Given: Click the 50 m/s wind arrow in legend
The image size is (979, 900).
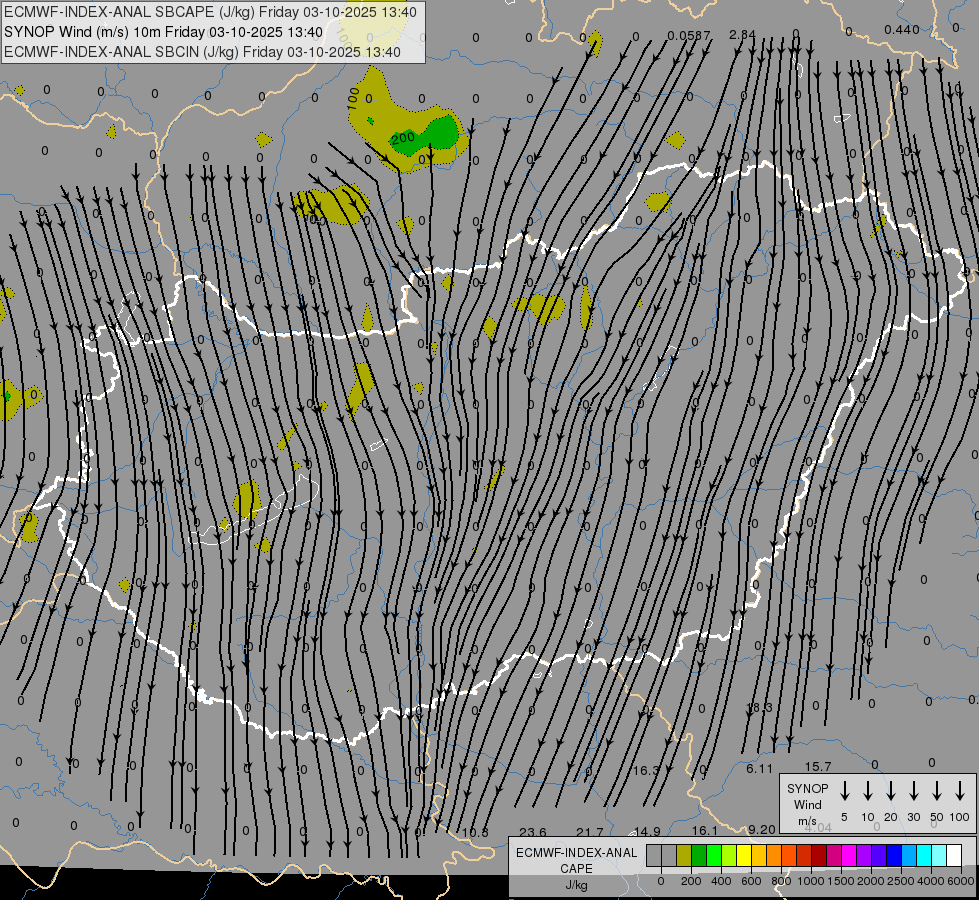Looking at the screenshot, I should click(x=937, y=791).
